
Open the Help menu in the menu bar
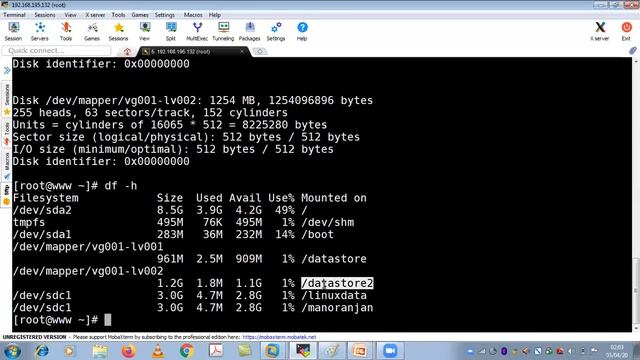click(x=215, y=15)
